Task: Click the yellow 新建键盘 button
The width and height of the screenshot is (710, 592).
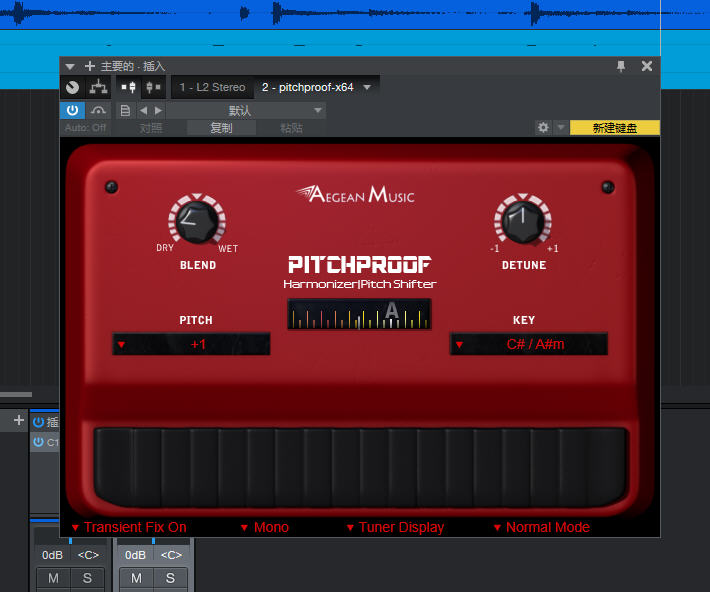Action: pyautogui.click(x=614, y=128)
